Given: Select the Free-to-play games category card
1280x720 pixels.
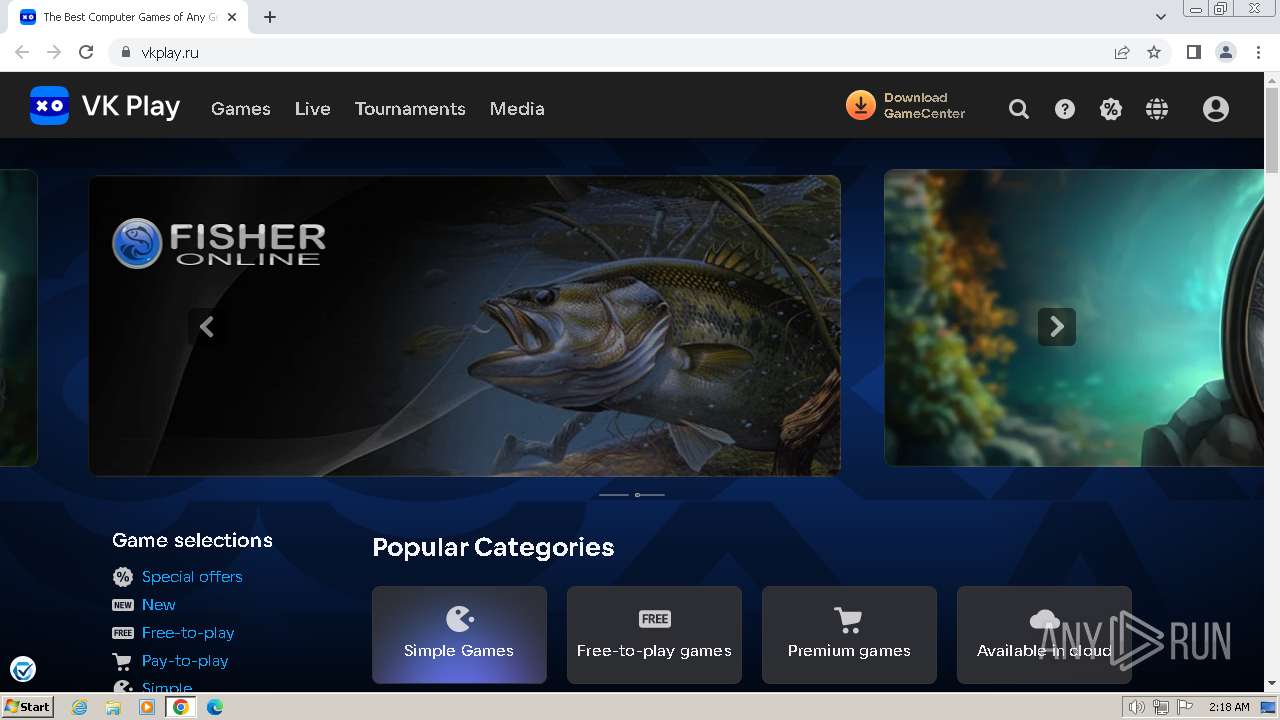Looking at the screenshot, I should 654,635.
